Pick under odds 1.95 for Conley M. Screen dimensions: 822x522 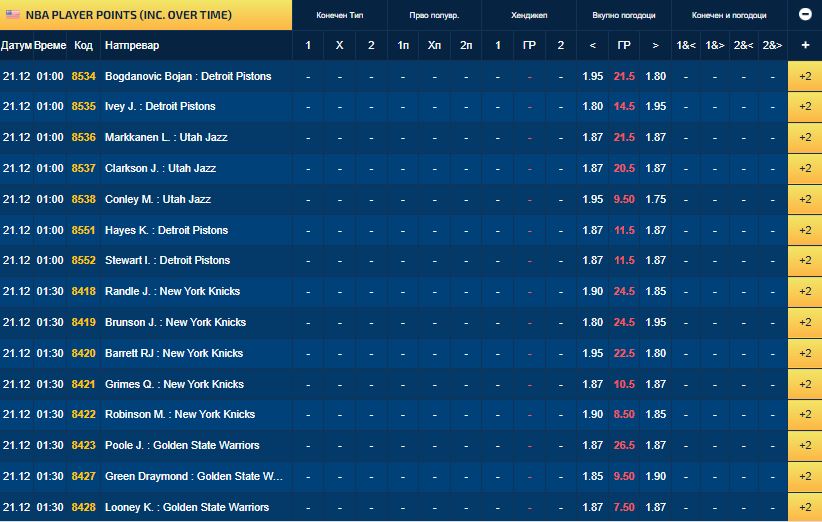click(x=593, y=199)
